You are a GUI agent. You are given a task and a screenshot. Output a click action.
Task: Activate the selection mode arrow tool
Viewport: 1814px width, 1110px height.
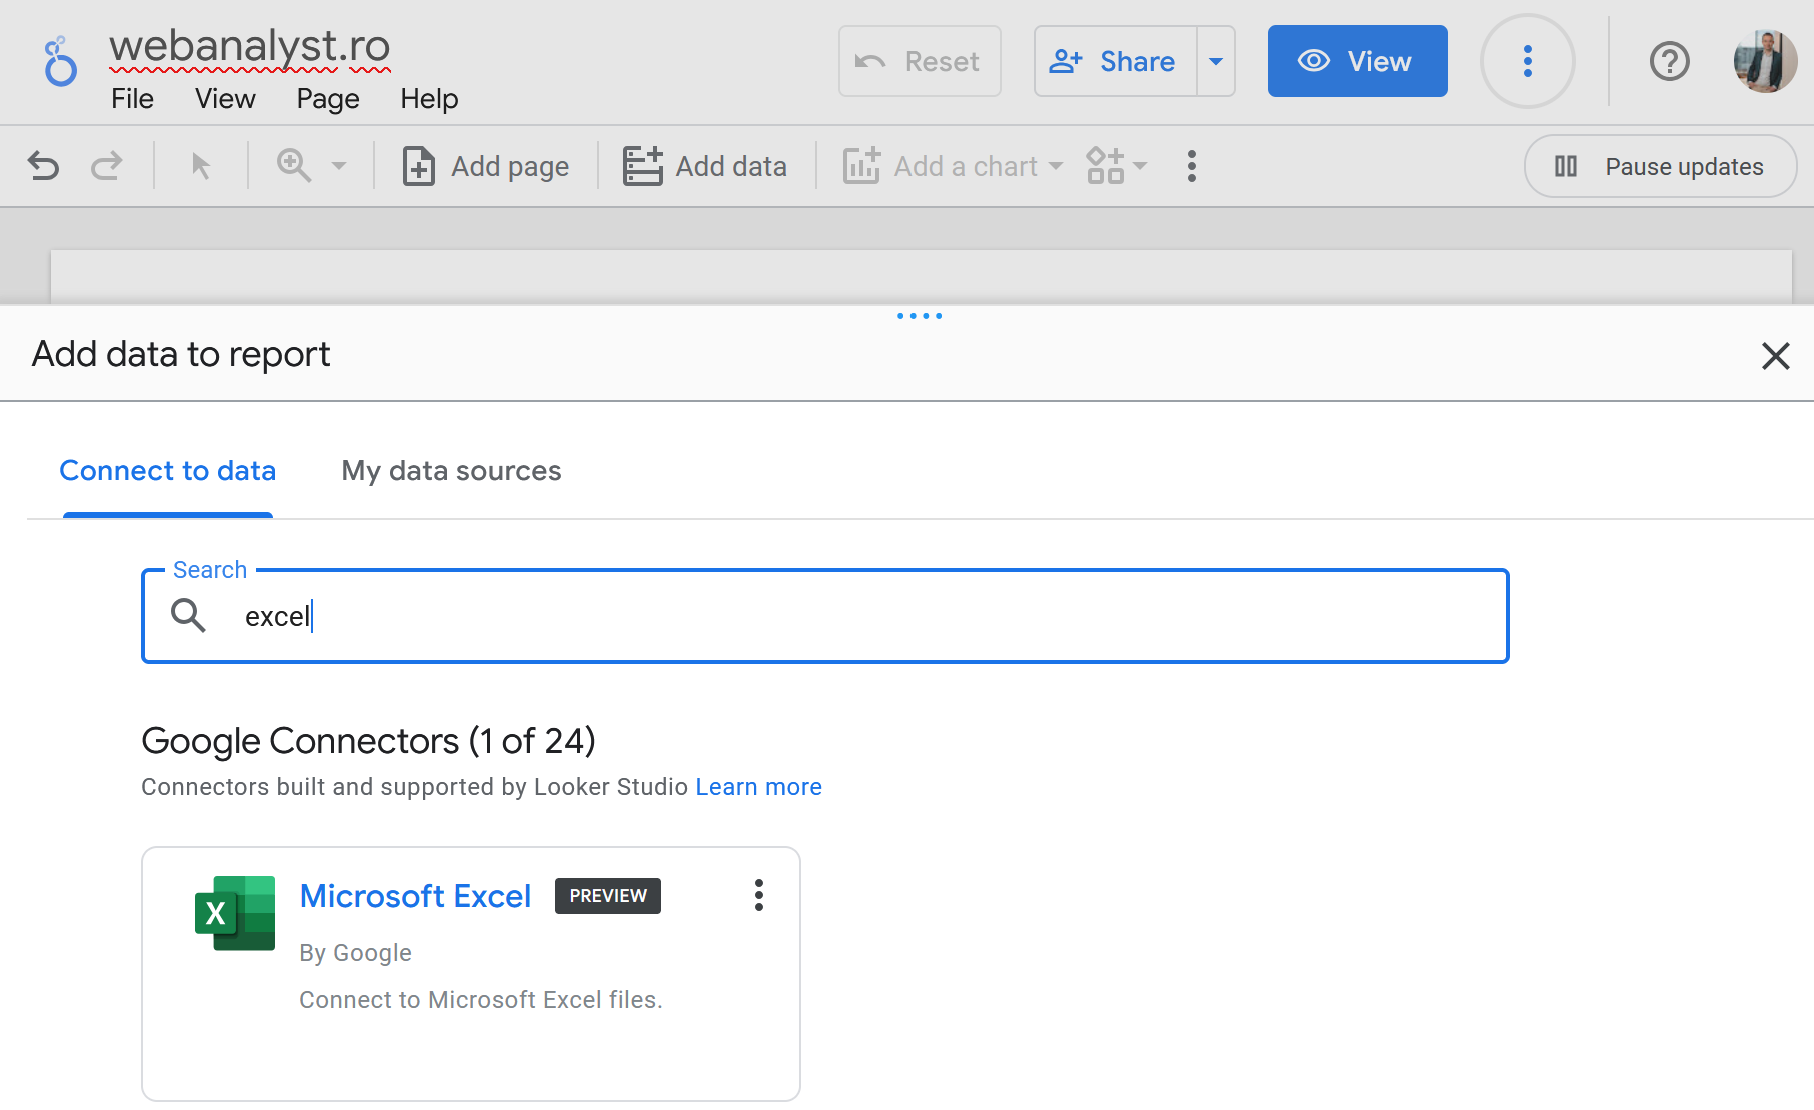coord(201,166)
